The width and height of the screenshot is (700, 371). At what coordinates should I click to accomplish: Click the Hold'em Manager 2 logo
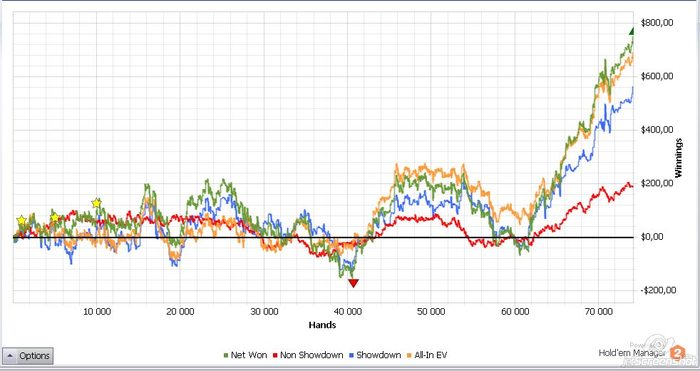(678, 352)
